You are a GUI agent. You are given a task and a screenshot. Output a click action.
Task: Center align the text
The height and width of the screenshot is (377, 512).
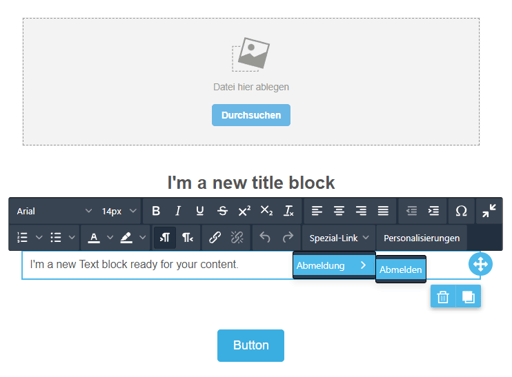click(x=339, y=211)
